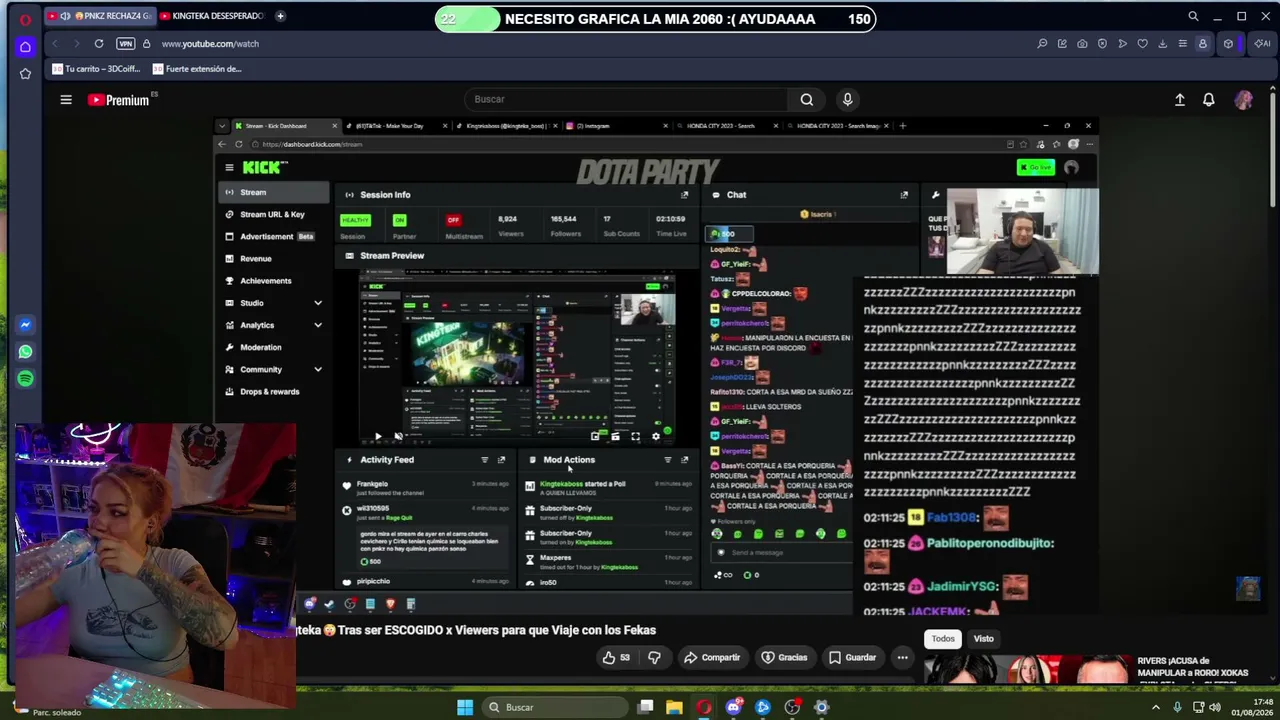Like the video with 53 likes
This screenshot has width=1280, height=720.
click(x=616, y=658)
